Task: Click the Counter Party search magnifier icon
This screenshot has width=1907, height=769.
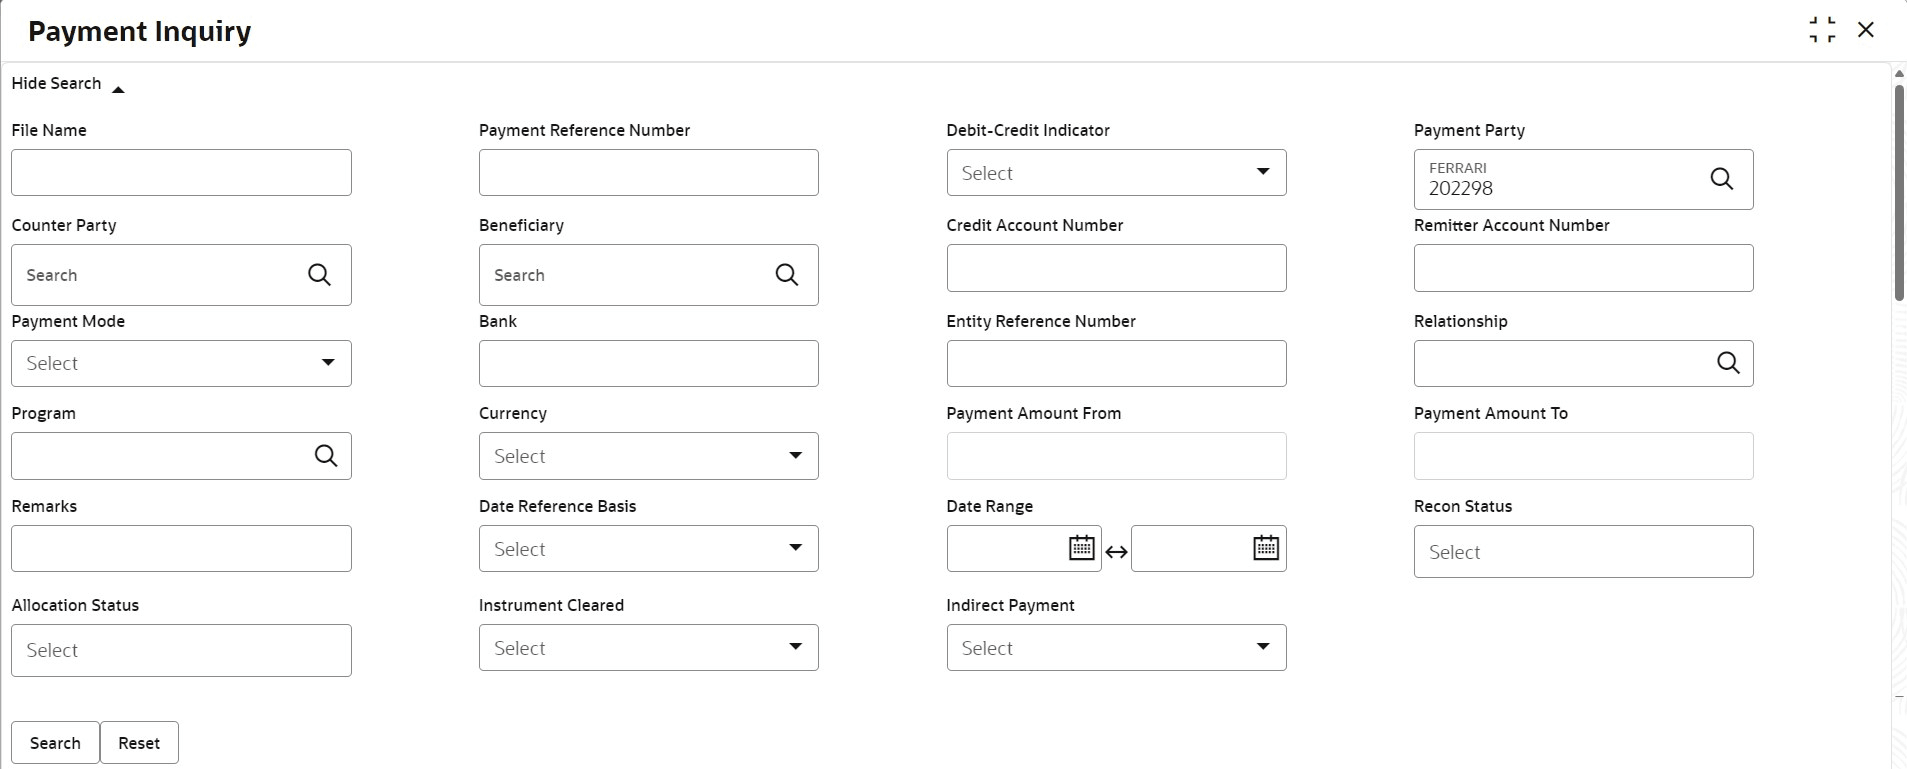Action: tap(319, 275)
